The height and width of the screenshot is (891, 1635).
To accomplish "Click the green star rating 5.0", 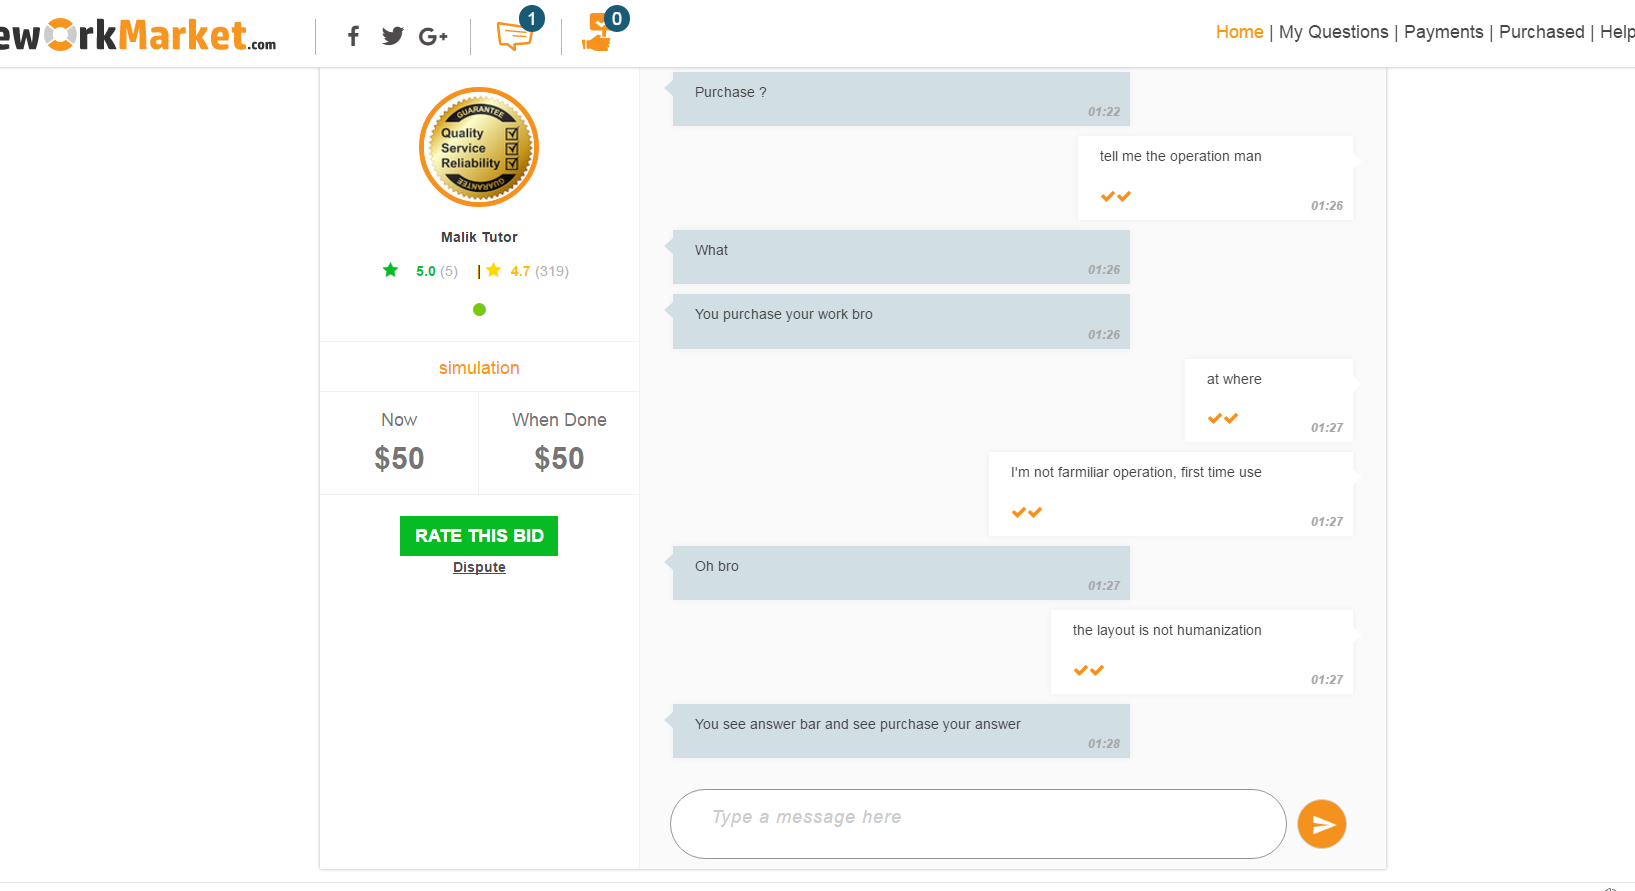I will [x=420, y=271].
